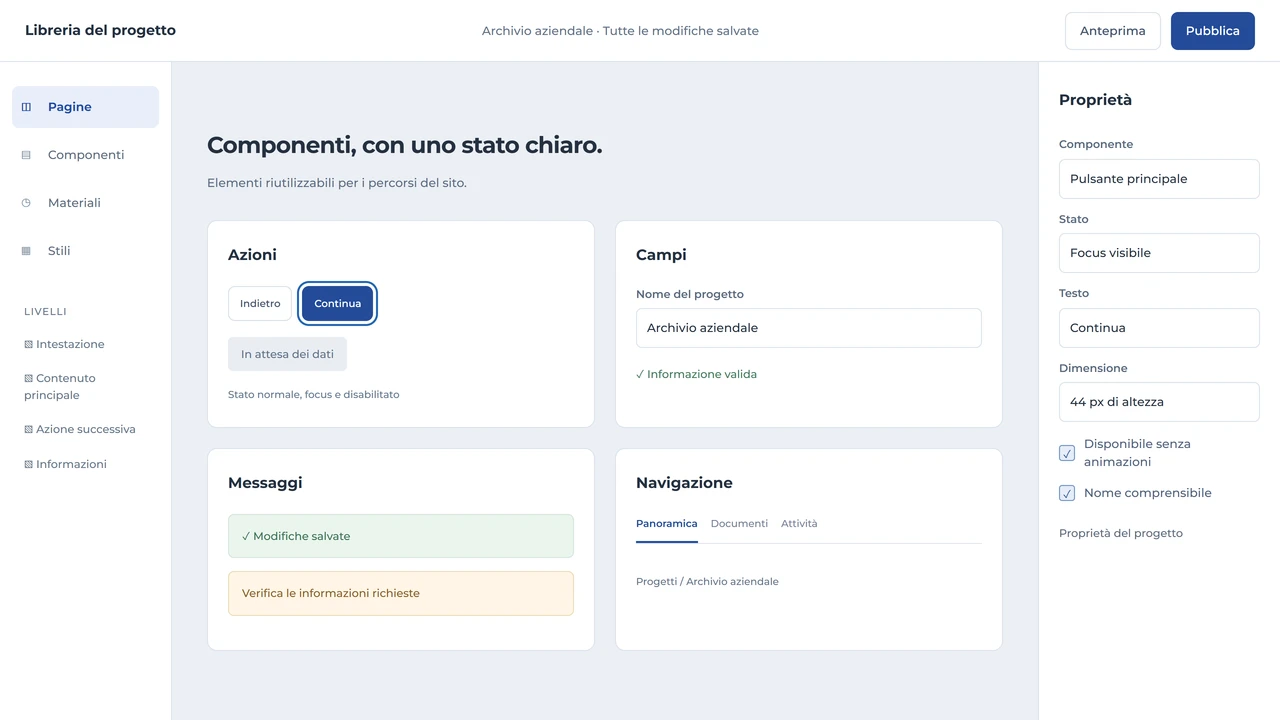This screenshot has height=720, width=1280.
Task: Click the Campi card heading
Action: coord(661,255)
